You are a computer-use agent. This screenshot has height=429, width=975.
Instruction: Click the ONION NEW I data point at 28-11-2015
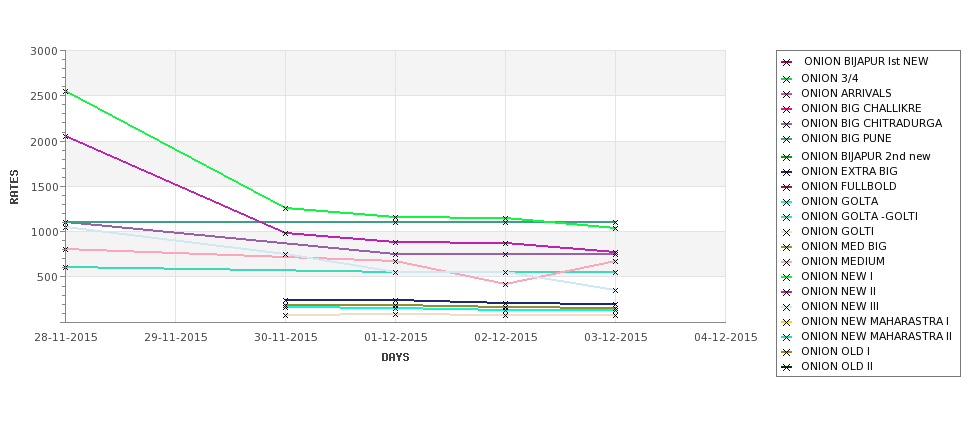click(66, 91)
